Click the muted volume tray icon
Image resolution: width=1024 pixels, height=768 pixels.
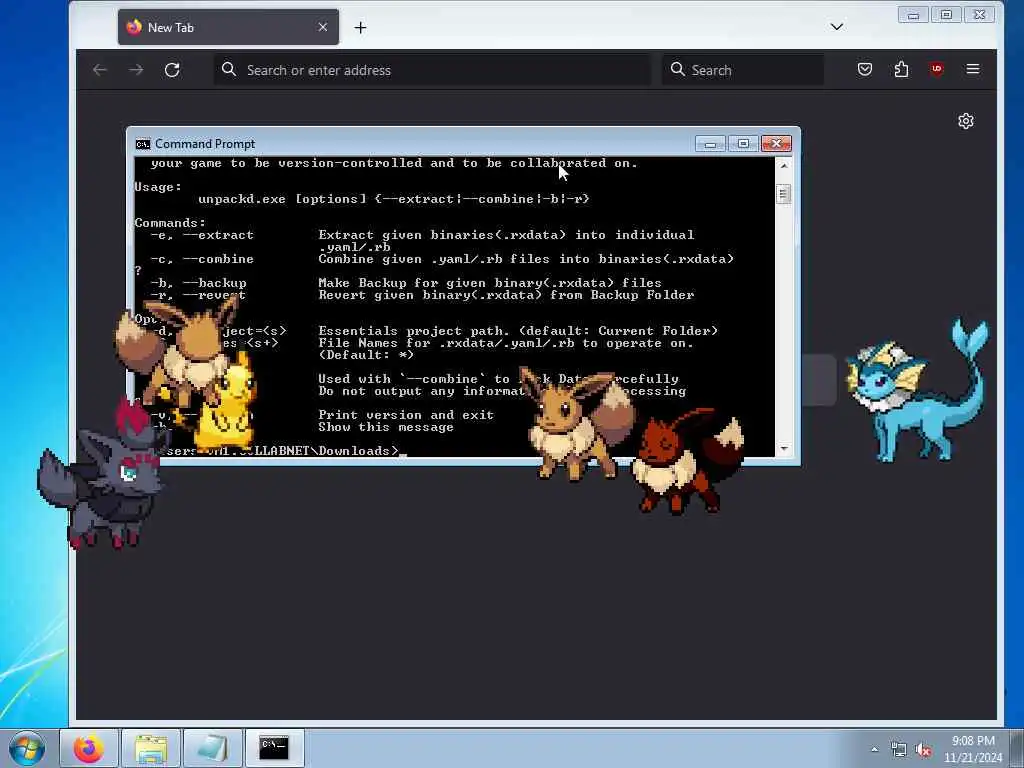[x=922, y=750]
